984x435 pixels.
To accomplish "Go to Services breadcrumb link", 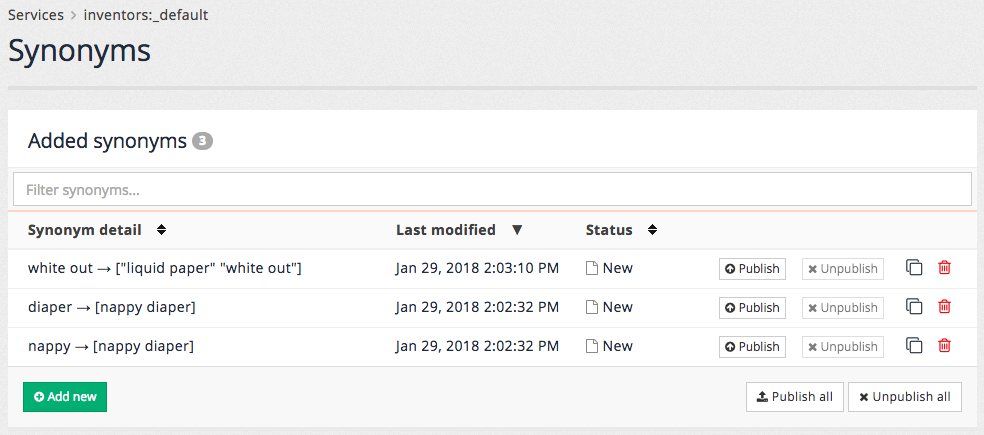I will click(36, 15).
